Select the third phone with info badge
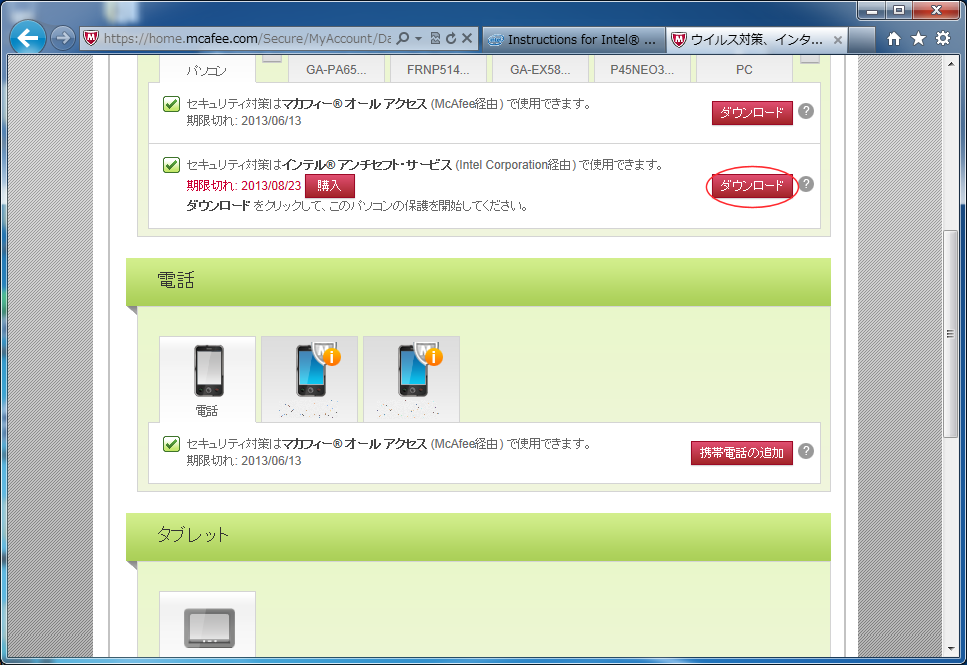This screenshot has height=665, width=967. pos(411,379)
